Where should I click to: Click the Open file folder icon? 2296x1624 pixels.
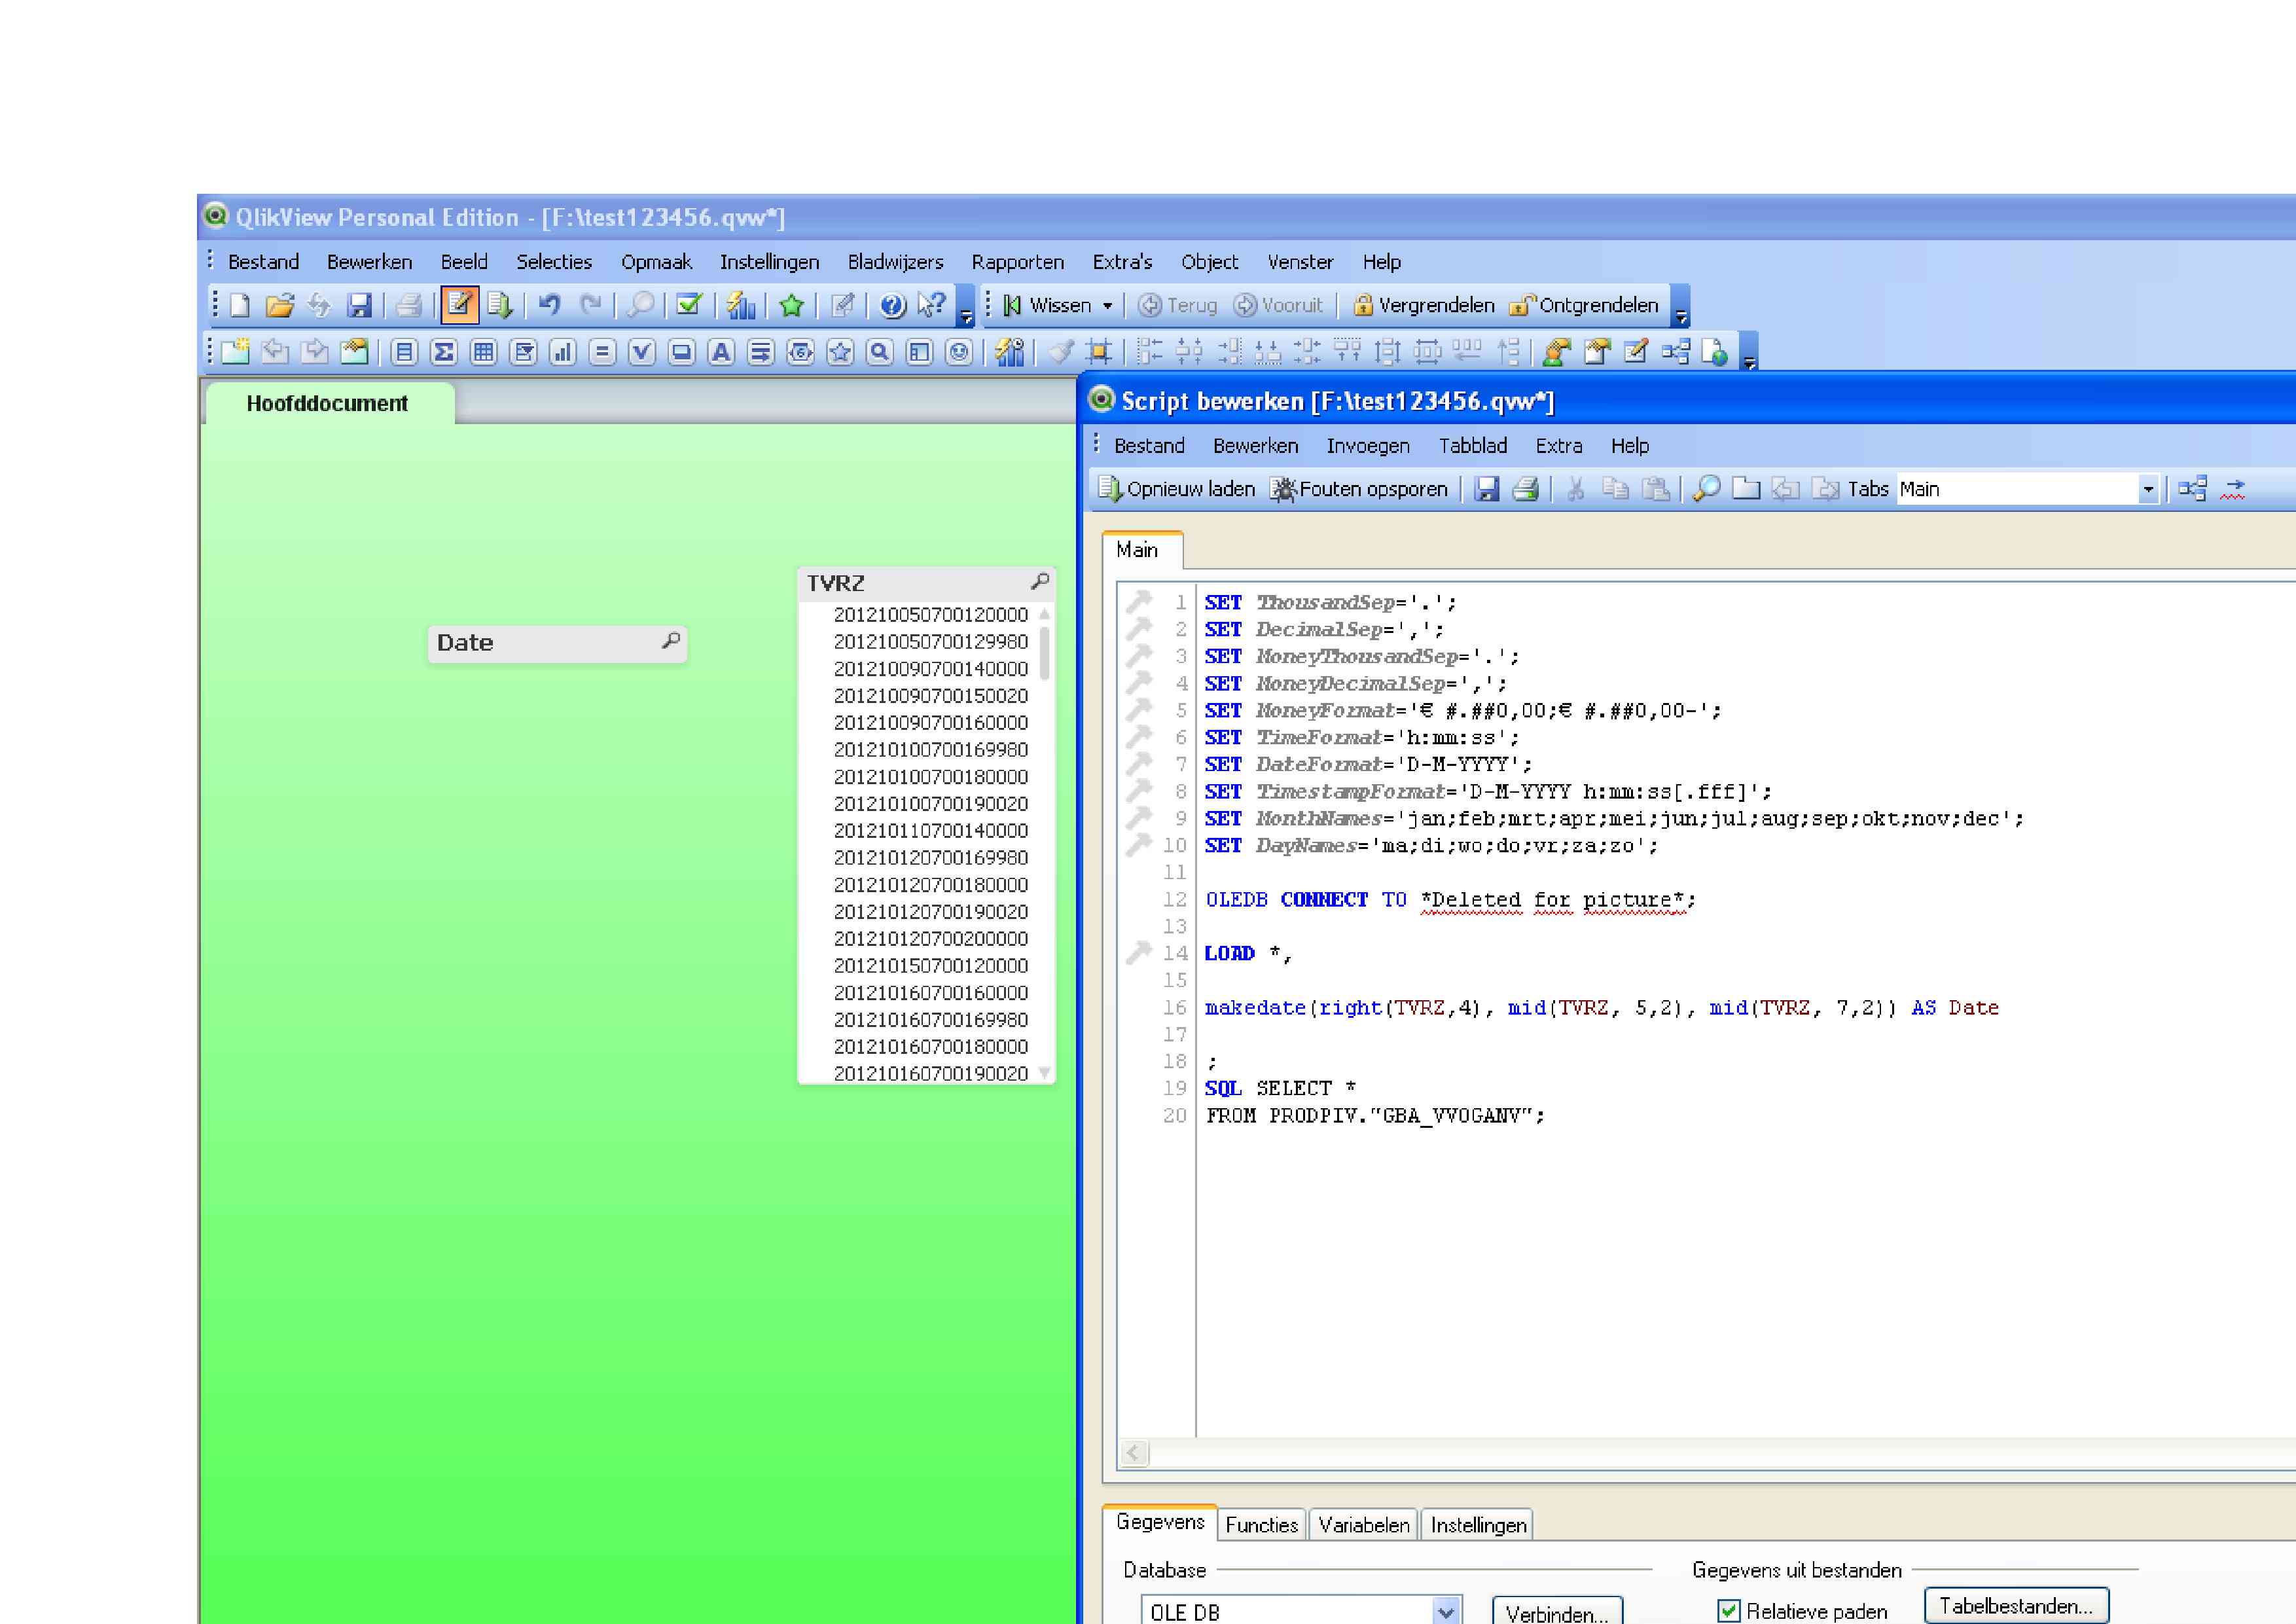pos(280,305)
